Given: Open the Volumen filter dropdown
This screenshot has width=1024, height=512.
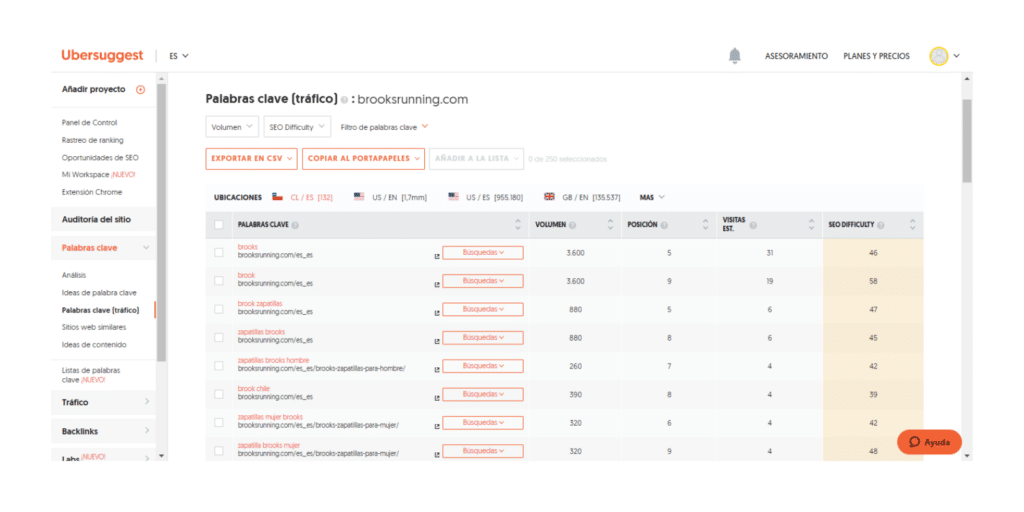Looking at the screenshot, I should coord(232,127).
